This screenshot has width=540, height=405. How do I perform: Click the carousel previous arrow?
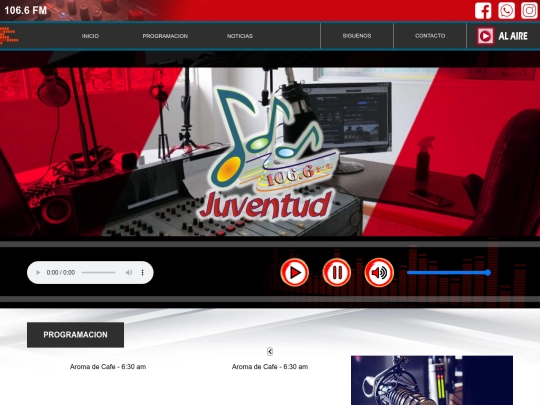pos(270,351)
